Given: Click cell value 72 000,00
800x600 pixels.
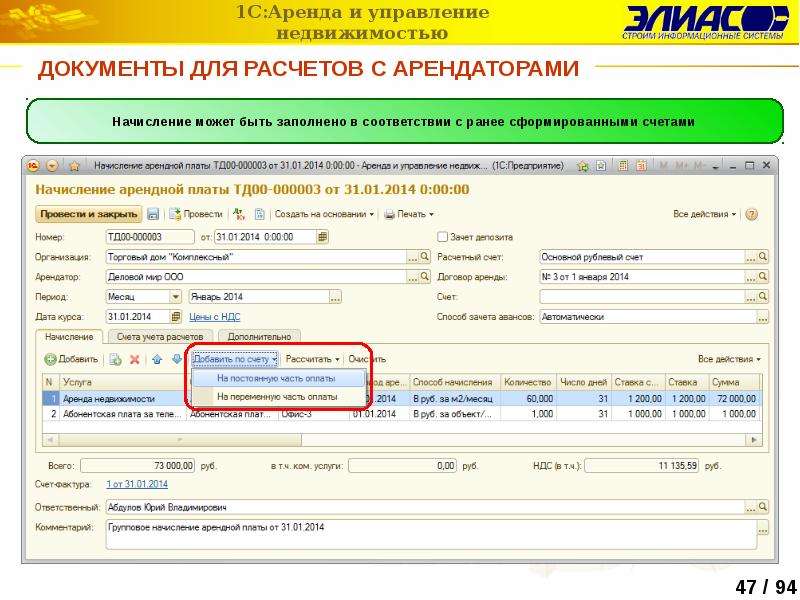Looking at the screenshot, I should pyautogui.click(x=735, y=398).
